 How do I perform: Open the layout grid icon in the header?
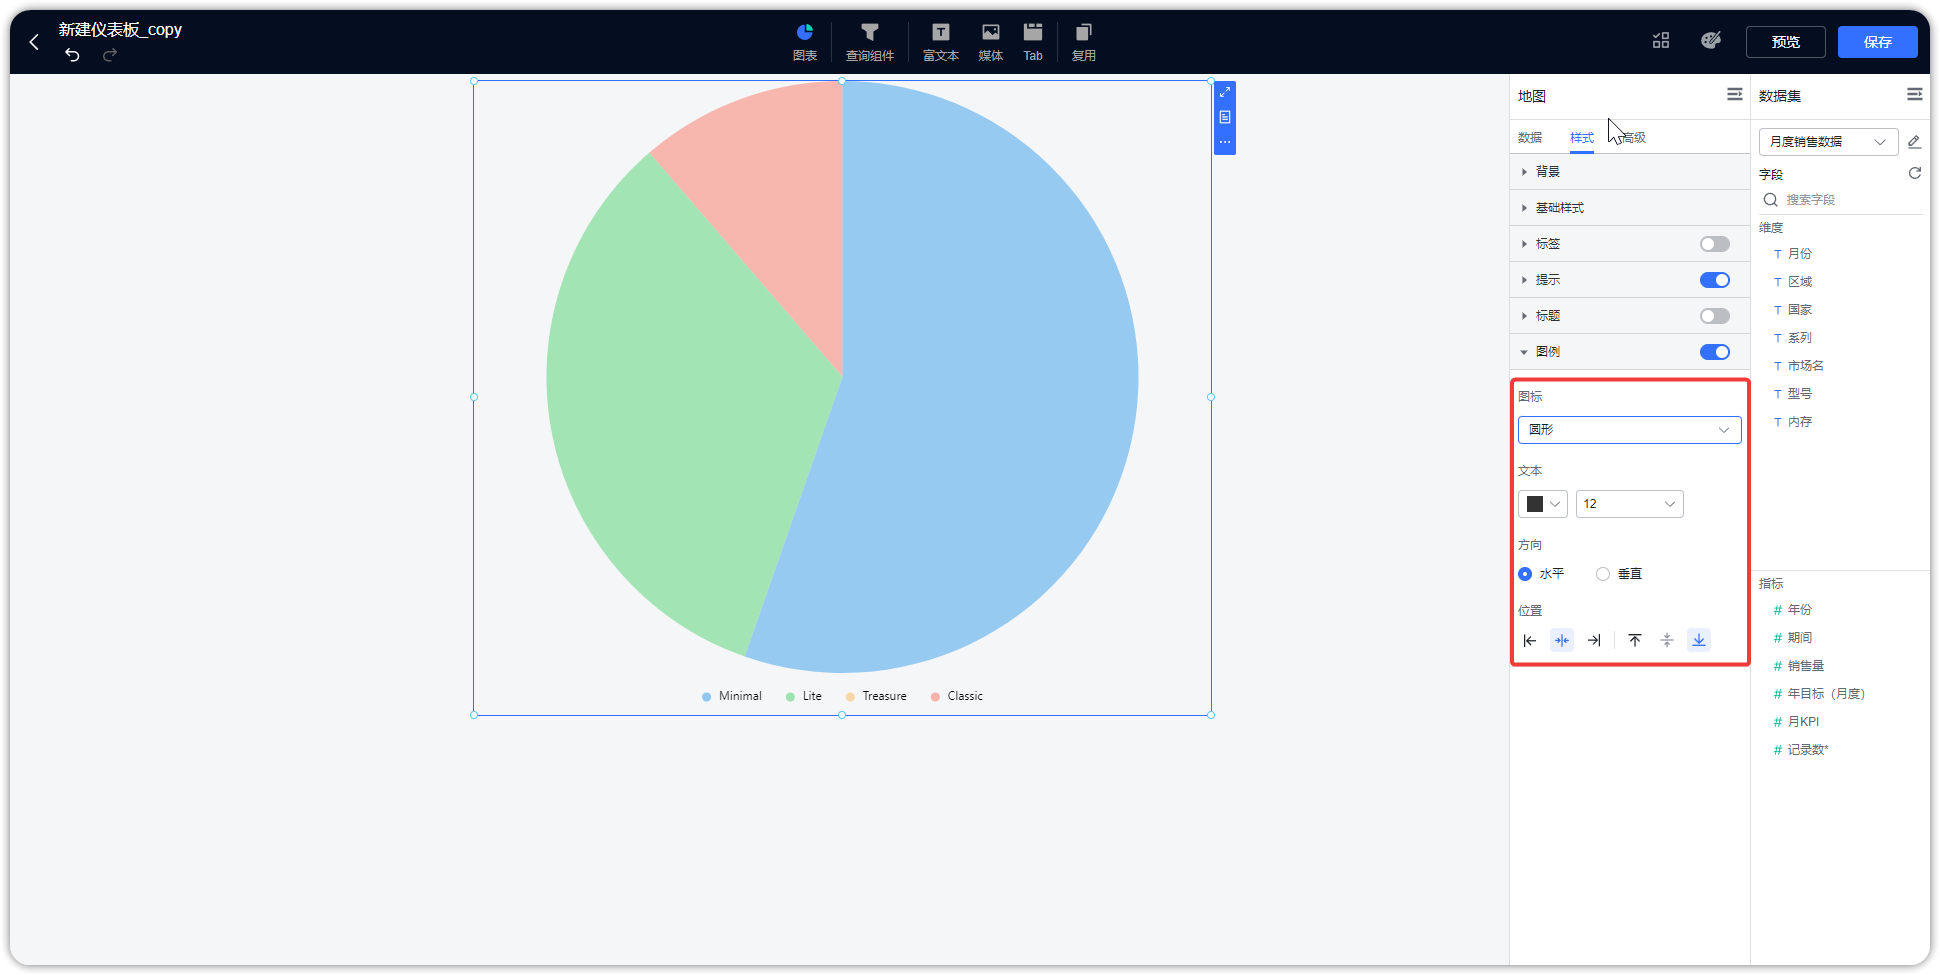(1661, 41)
